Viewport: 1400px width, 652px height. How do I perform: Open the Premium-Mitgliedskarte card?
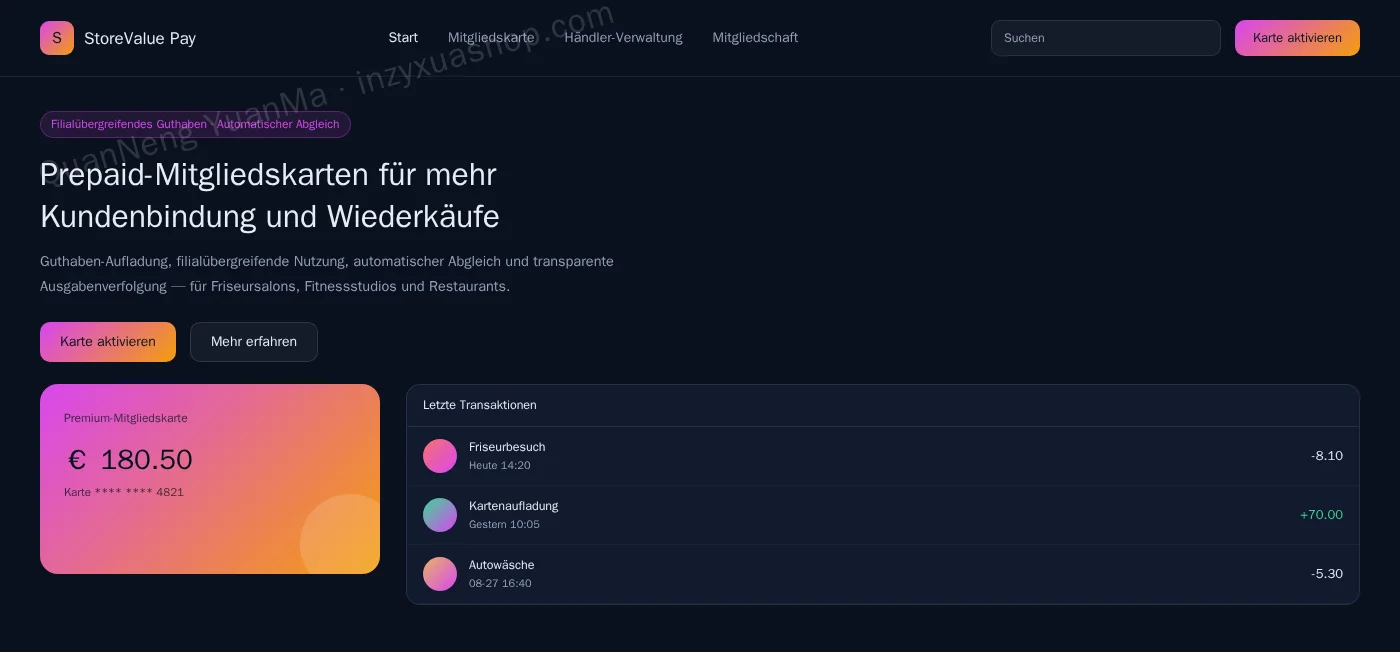pyautogui.click(x=210, y=479)
